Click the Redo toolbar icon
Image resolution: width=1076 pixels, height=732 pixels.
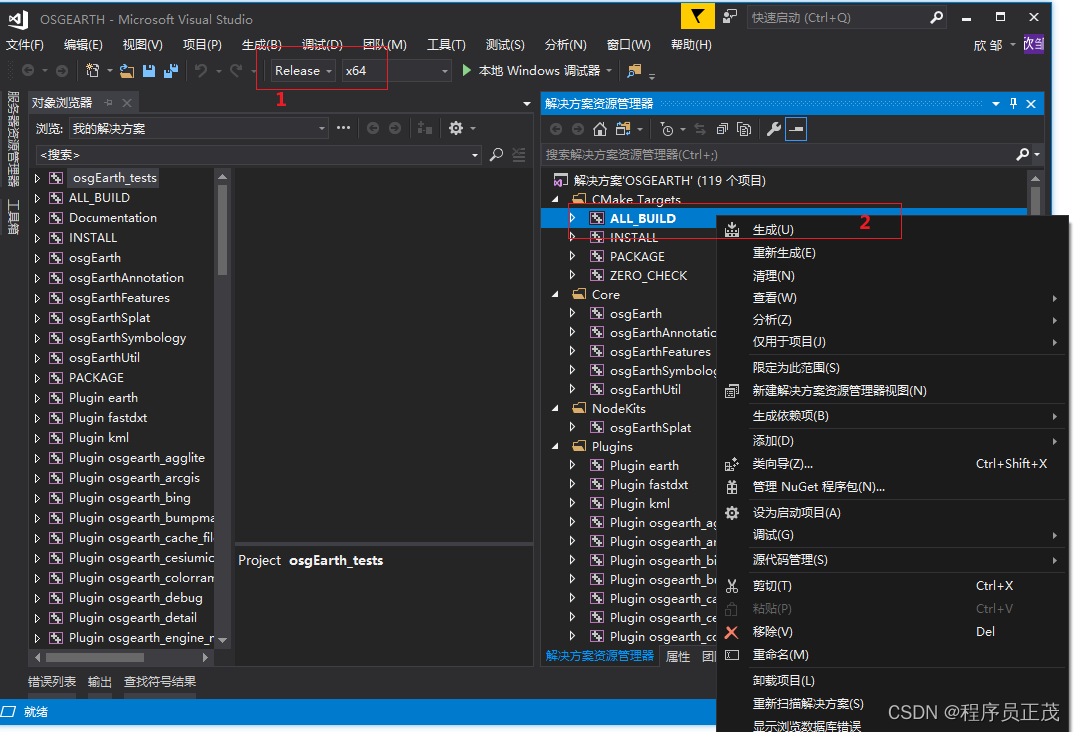tap(236, 71)
